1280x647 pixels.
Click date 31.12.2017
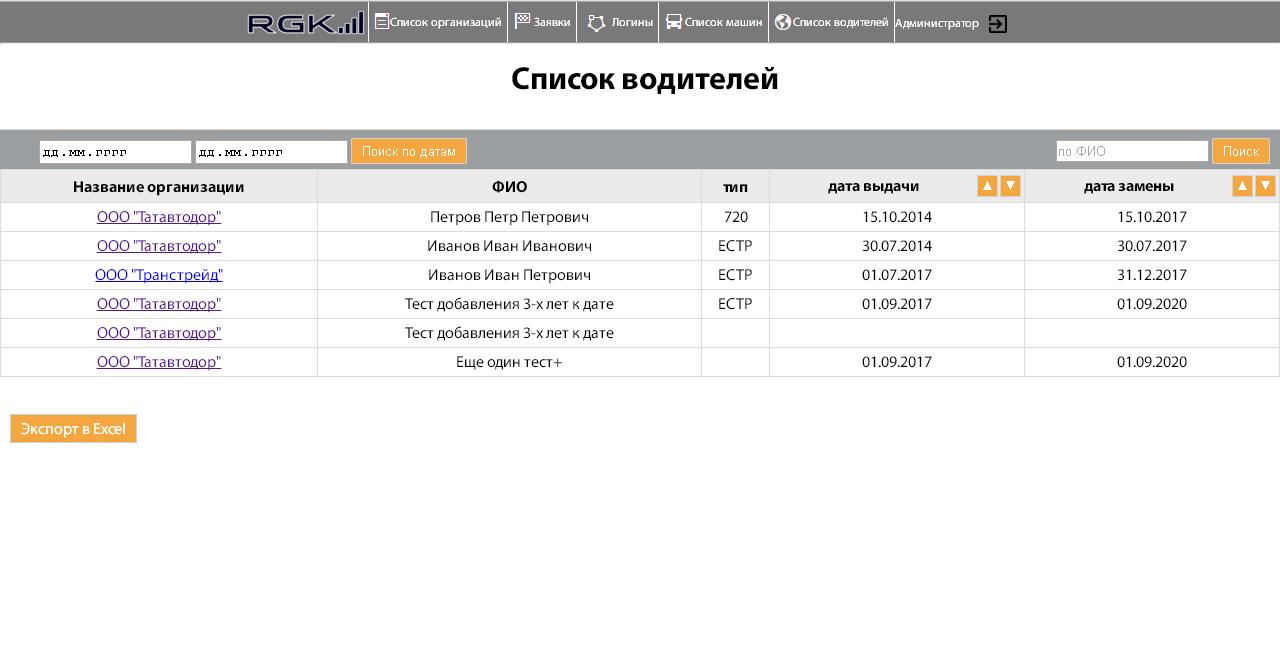coord(1152,275)
